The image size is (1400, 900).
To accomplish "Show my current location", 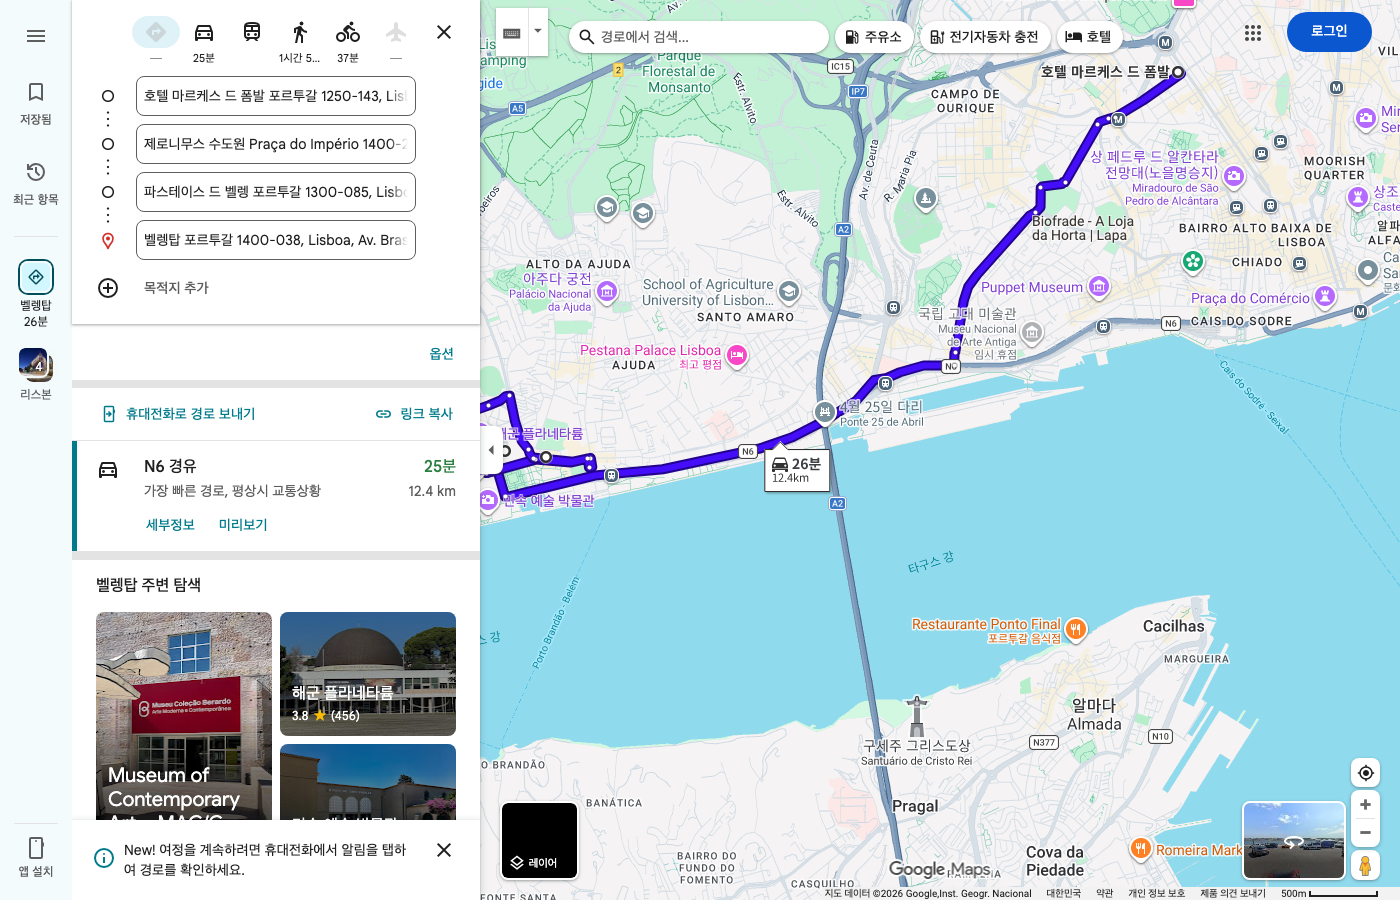I will click(x=1366, y=773).
